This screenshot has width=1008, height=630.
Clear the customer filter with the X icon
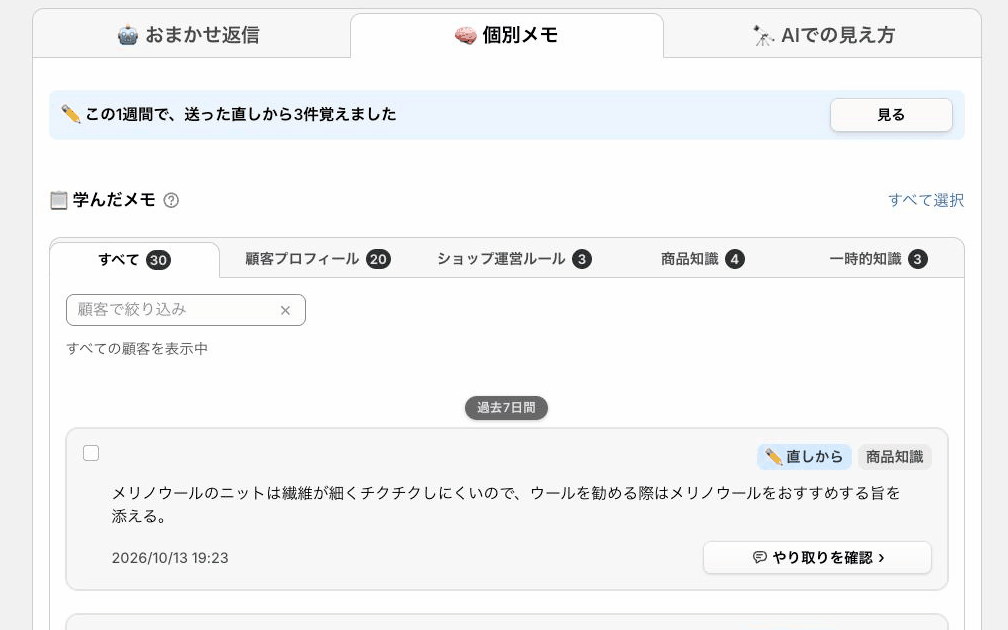(285, 310)
